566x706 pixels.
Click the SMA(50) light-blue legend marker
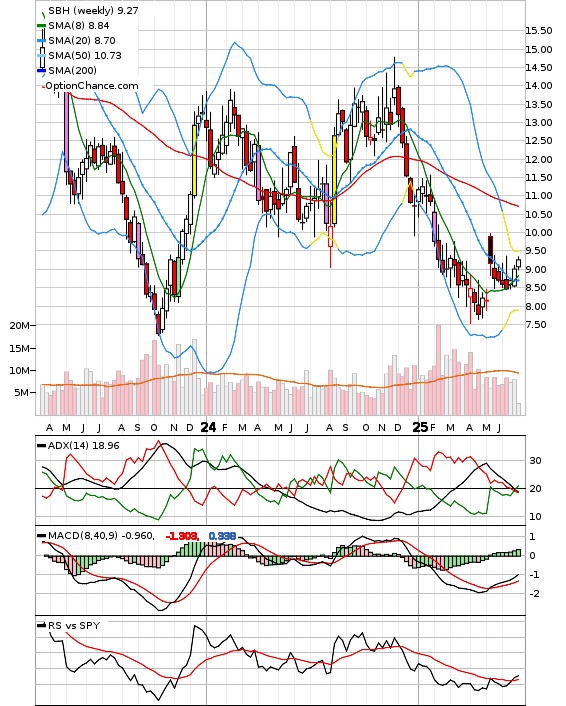(41, 55)
